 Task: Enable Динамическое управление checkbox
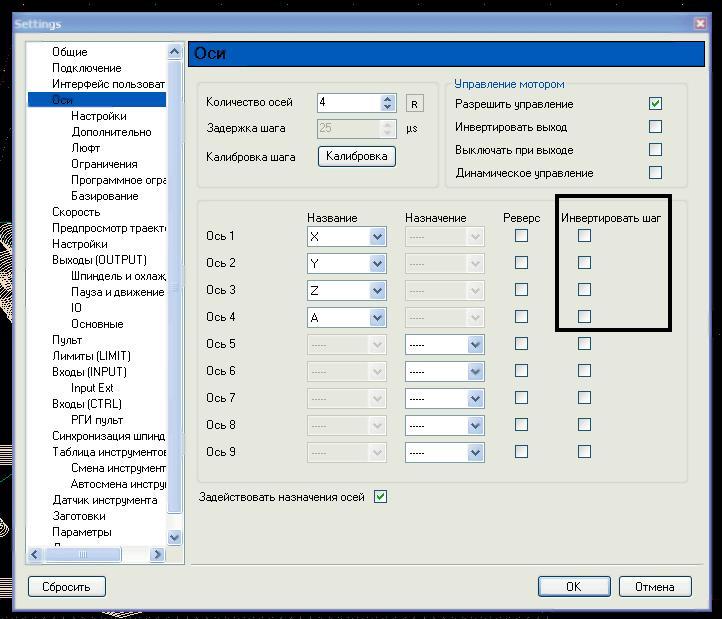point(655,173)
